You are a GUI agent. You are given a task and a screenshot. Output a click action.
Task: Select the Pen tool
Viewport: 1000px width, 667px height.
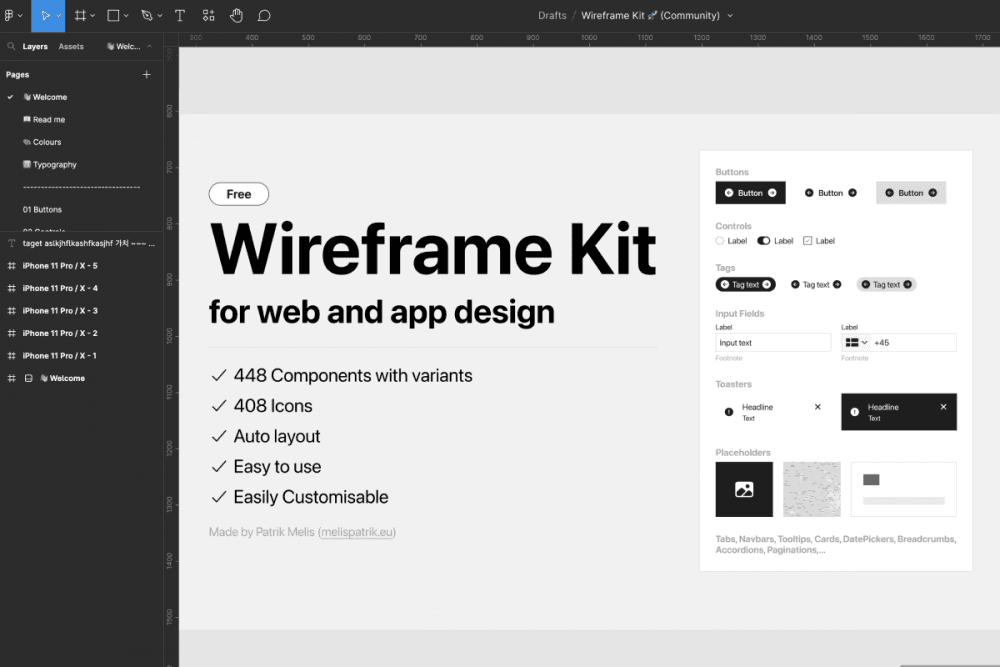pos(146,16)
